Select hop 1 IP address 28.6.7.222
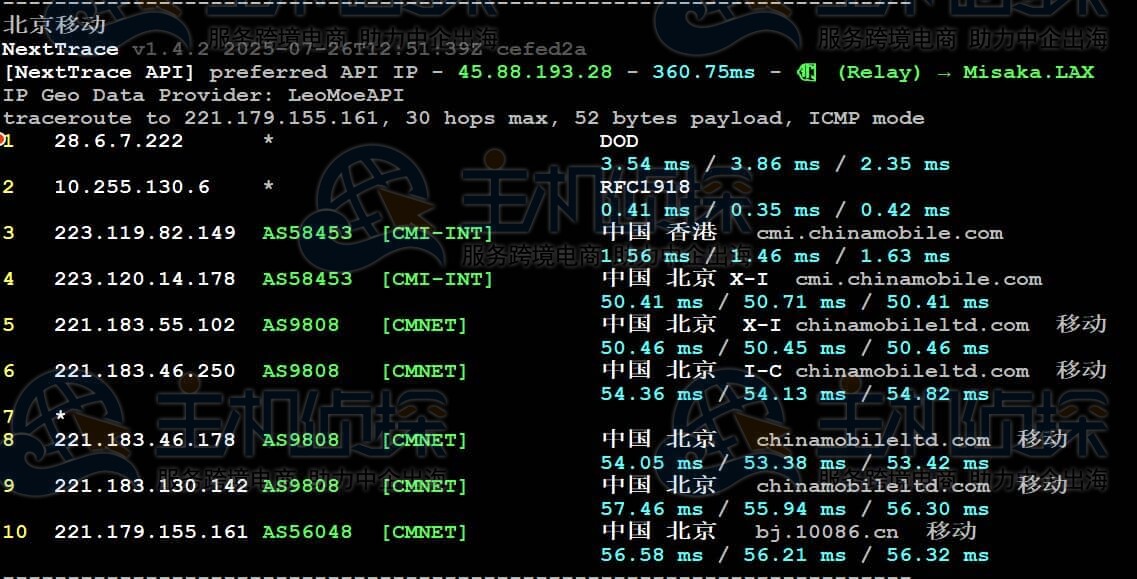The image size is (1137, 579). tap(118, 141)
